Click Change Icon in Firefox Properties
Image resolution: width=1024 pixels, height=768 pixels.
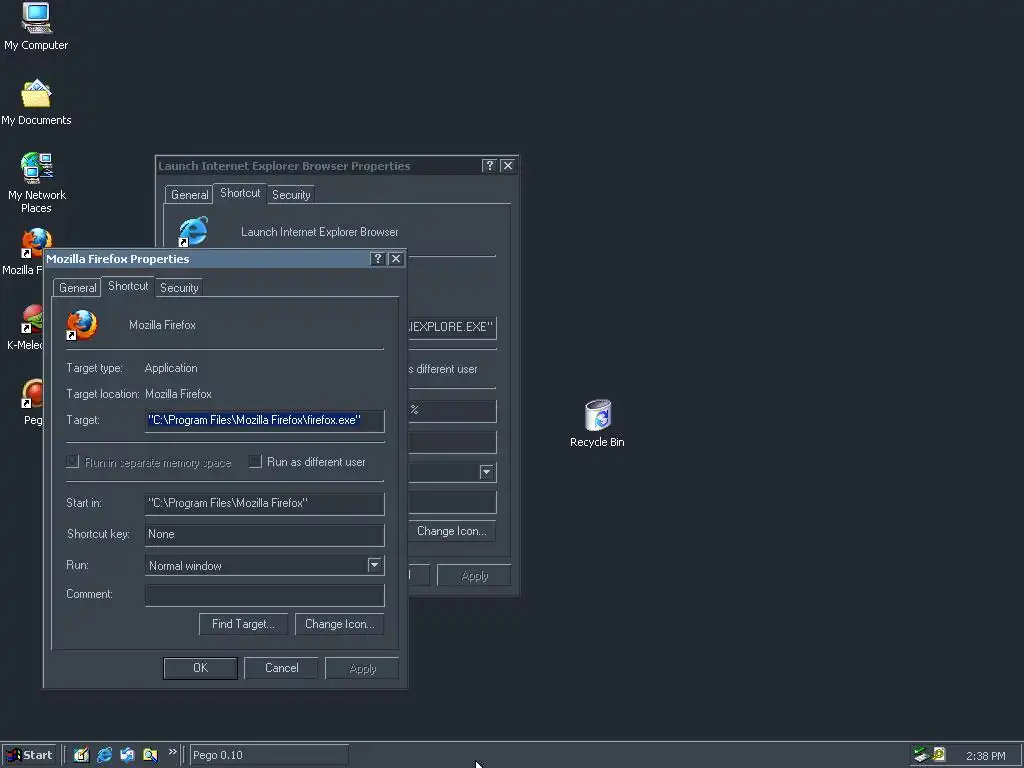click(340, 624)
